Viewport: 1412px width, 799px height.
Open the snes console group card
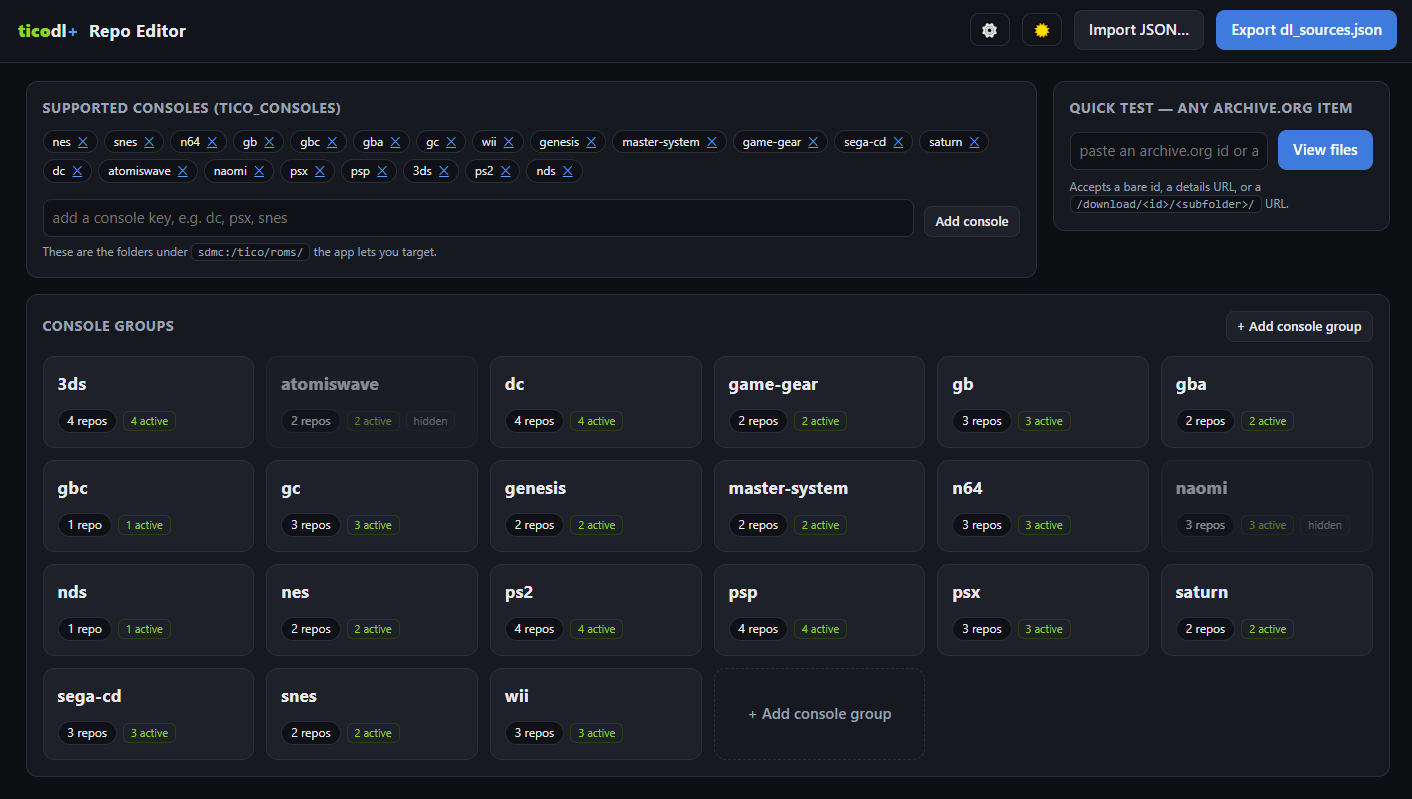click(372, 714)
